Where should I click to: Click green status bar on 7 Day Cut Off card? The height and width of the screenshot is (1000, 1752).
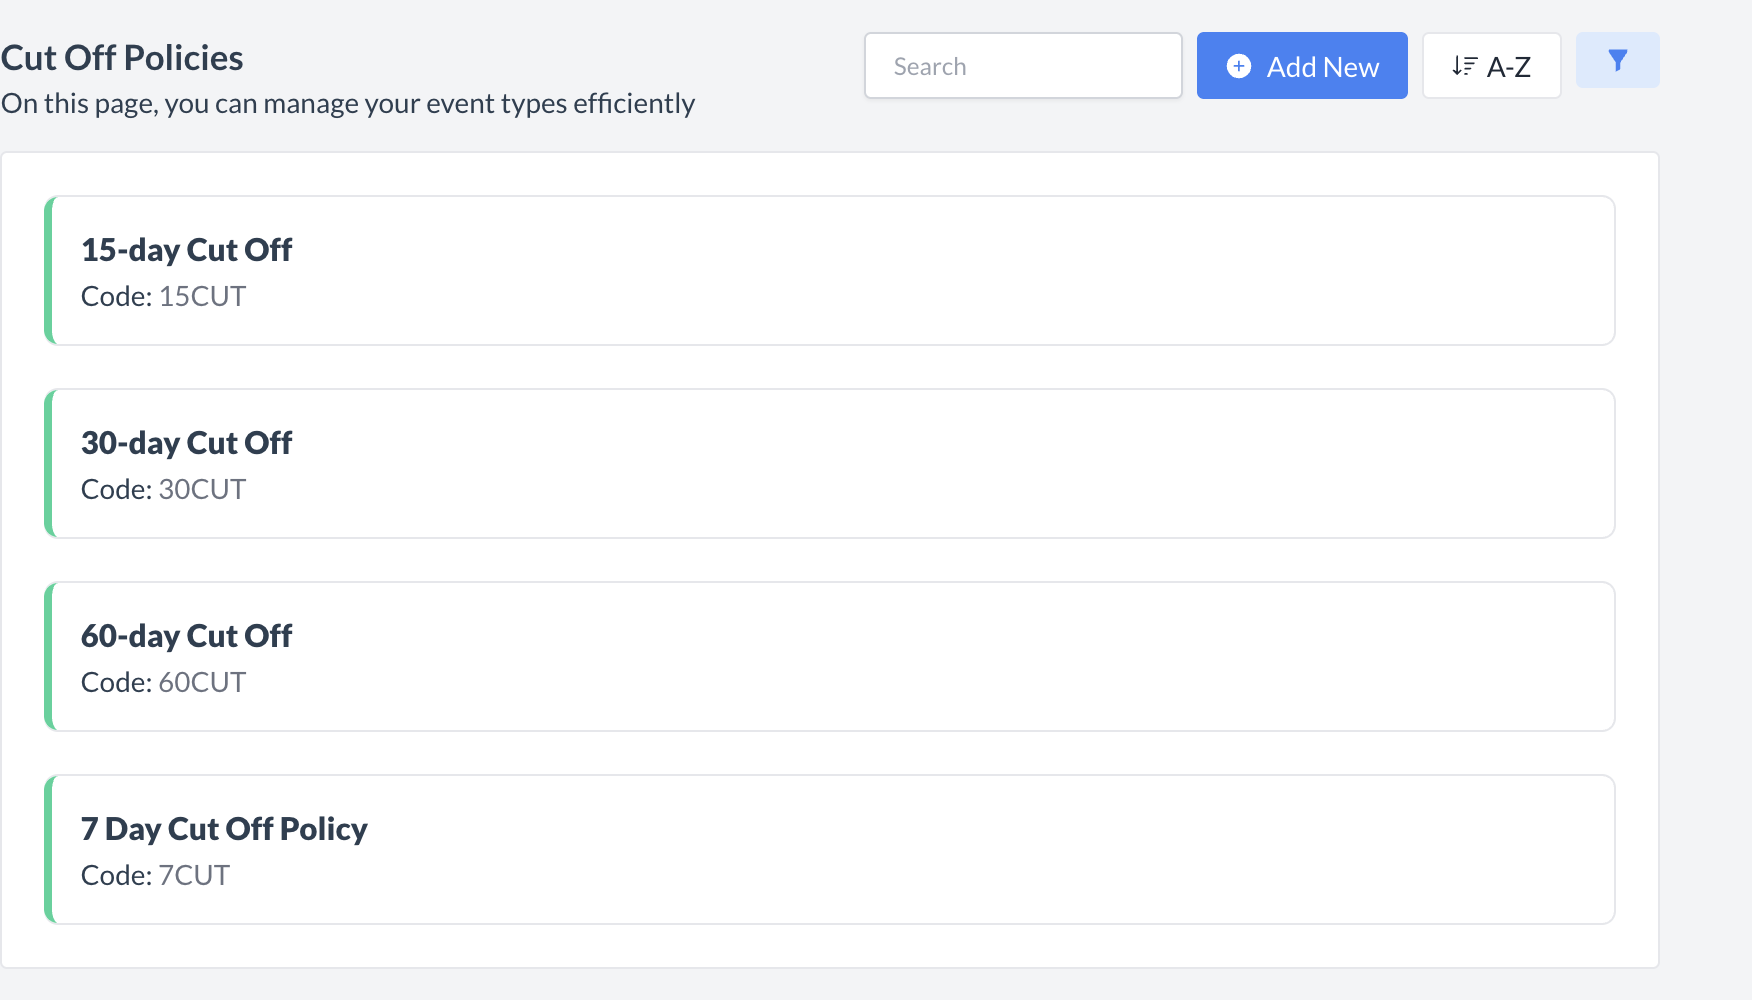48,850
